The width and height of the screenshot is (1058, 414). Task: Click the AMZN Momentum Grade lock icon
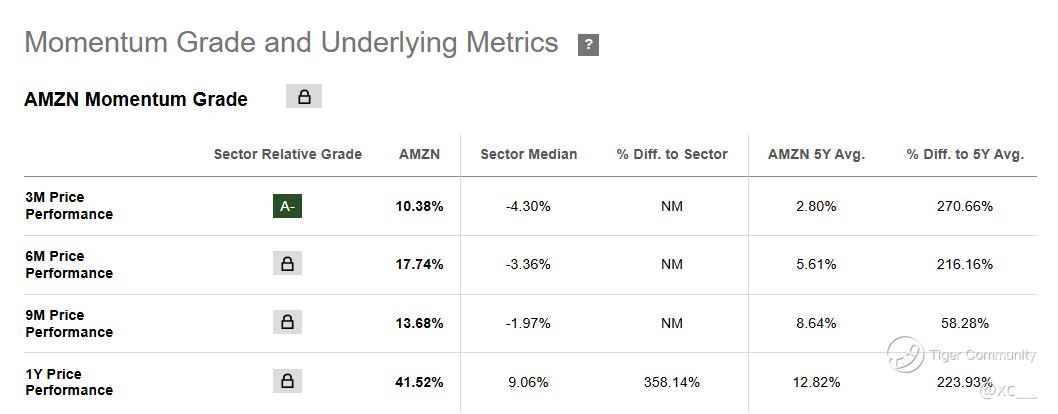coord(304,97)
